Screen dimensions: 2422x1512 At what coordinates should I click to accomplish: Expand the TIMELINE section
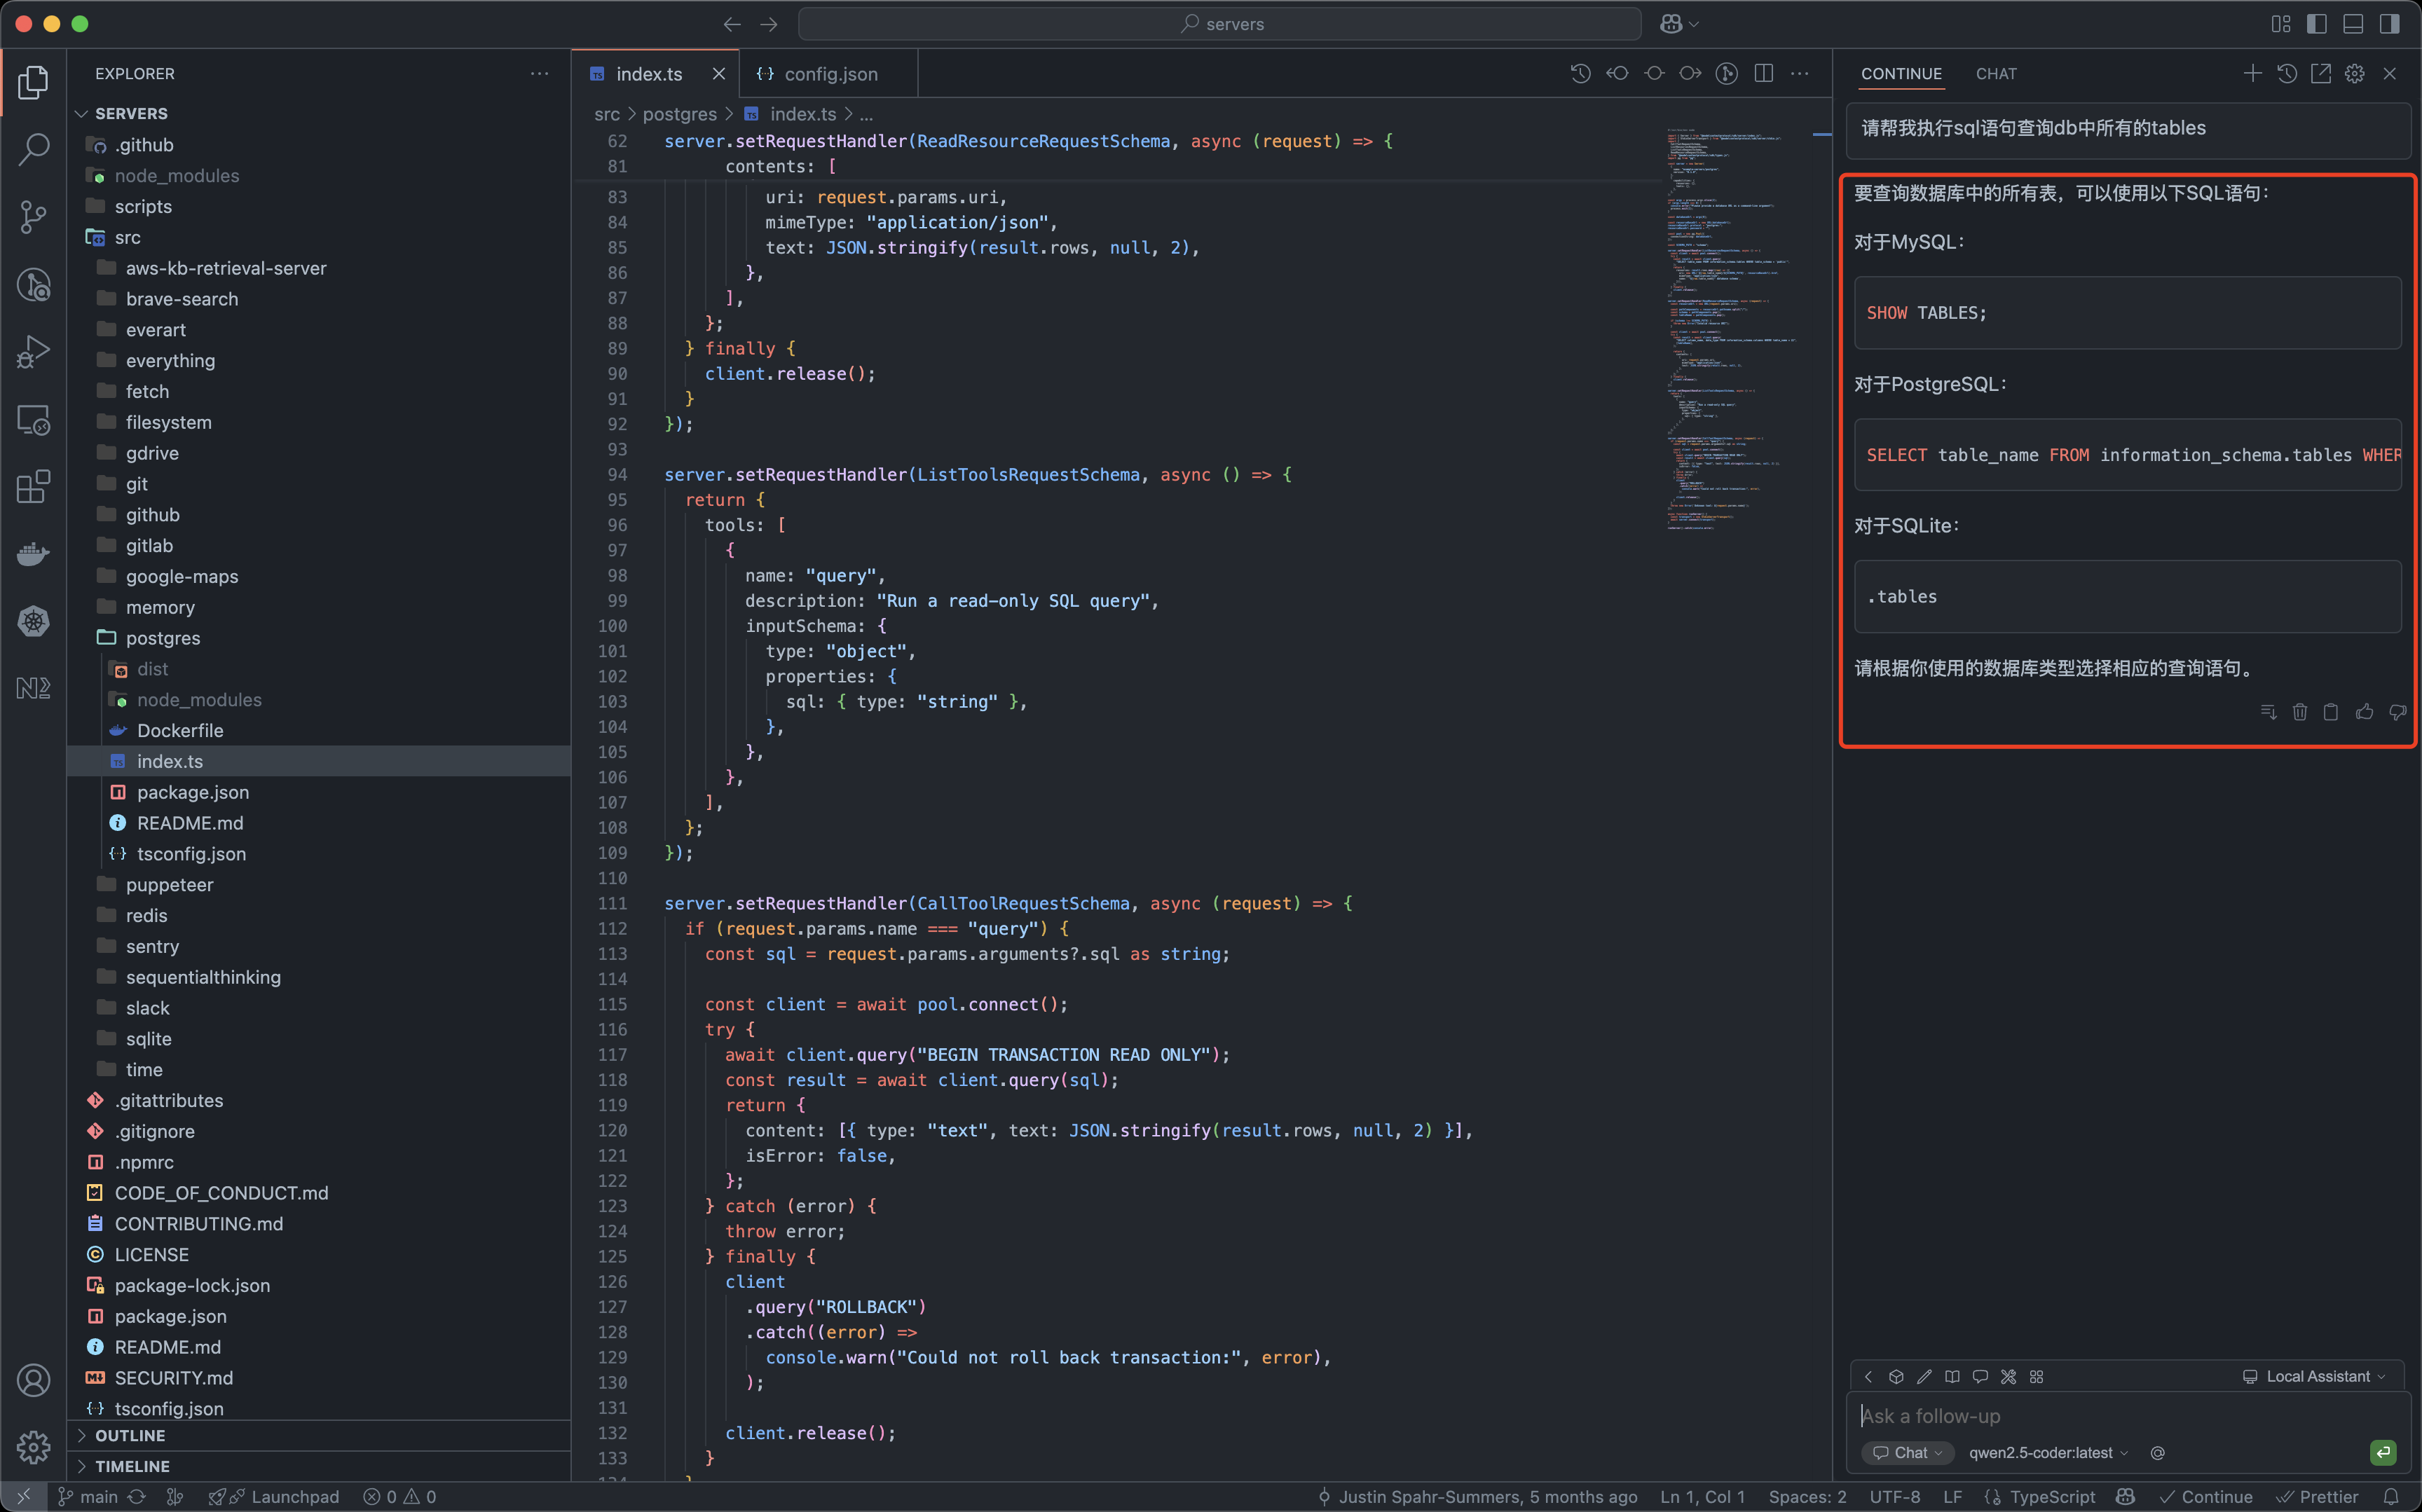click(x=132, y=1466)
